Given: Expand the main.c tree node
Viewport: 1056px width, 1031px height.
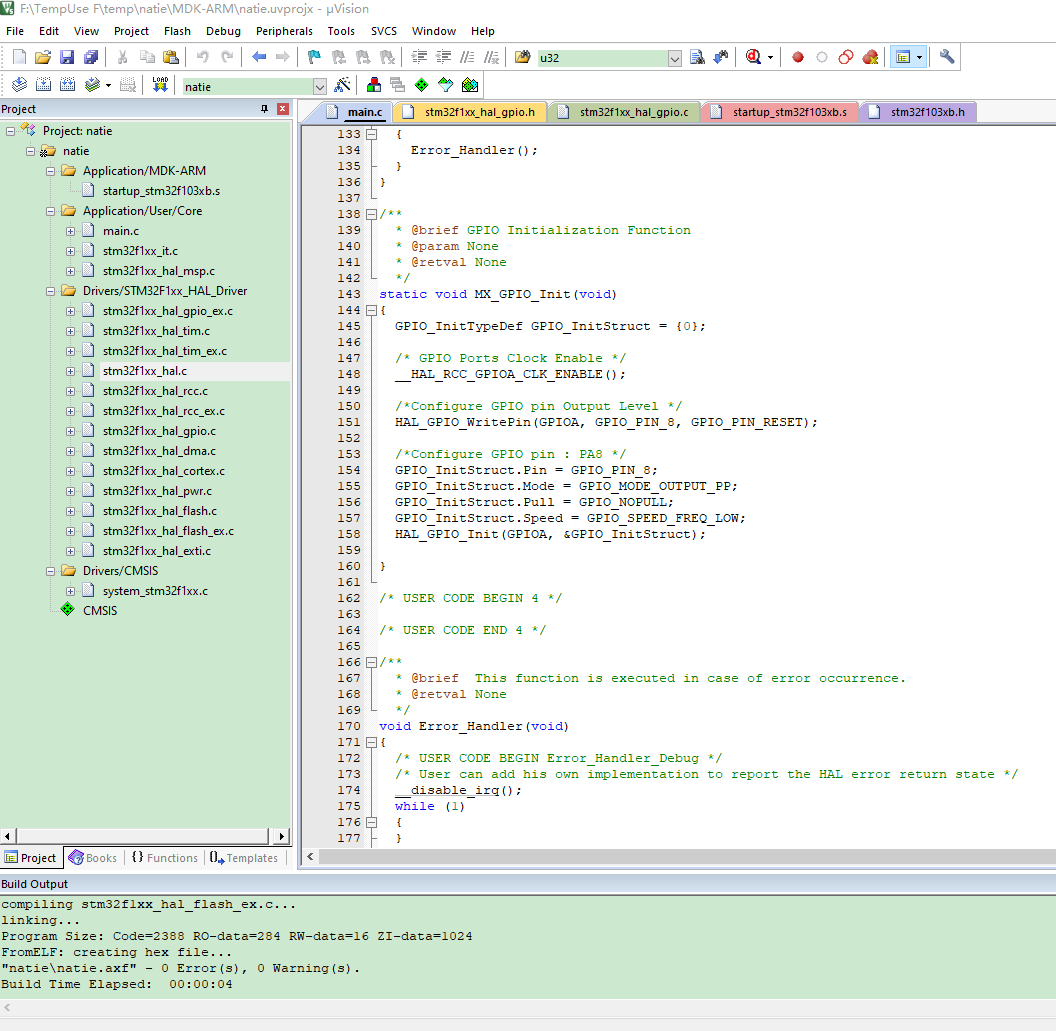Looking at the screenshot, I should (71, 231).
